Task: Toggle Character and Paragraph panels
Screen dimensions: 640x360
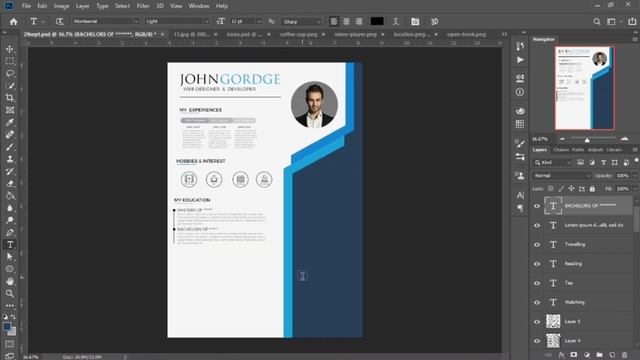Action: coord(415,22)
